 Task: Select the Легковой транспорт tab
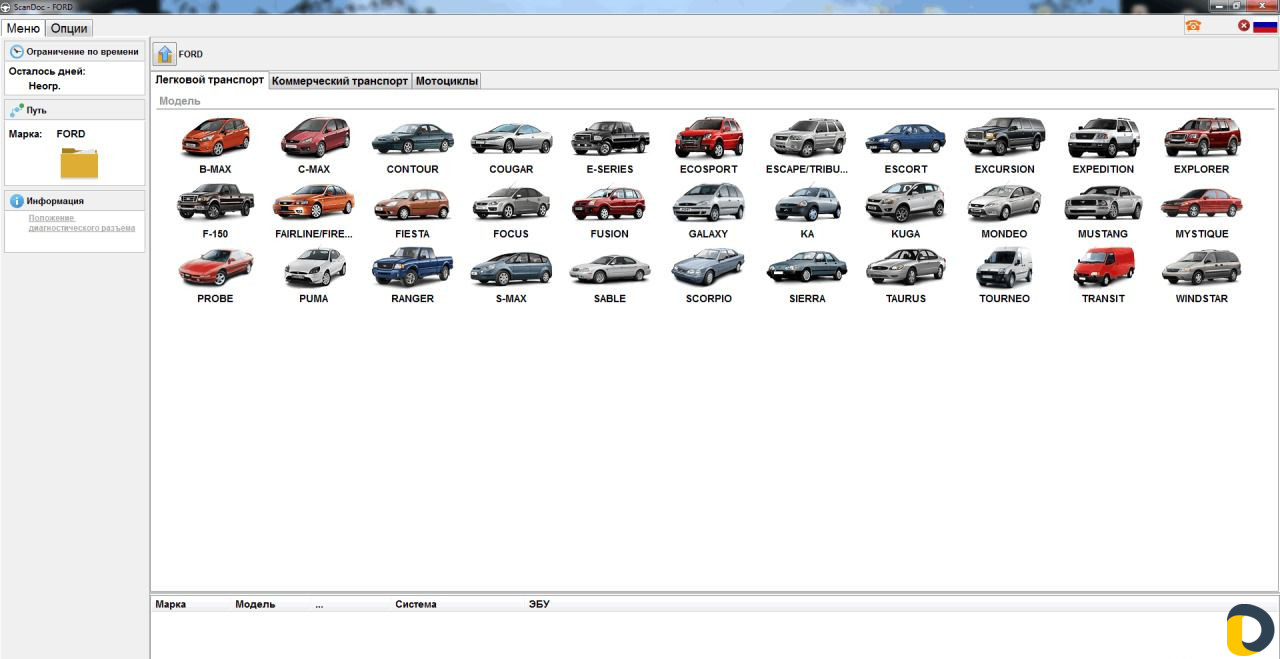pos(210,80)
